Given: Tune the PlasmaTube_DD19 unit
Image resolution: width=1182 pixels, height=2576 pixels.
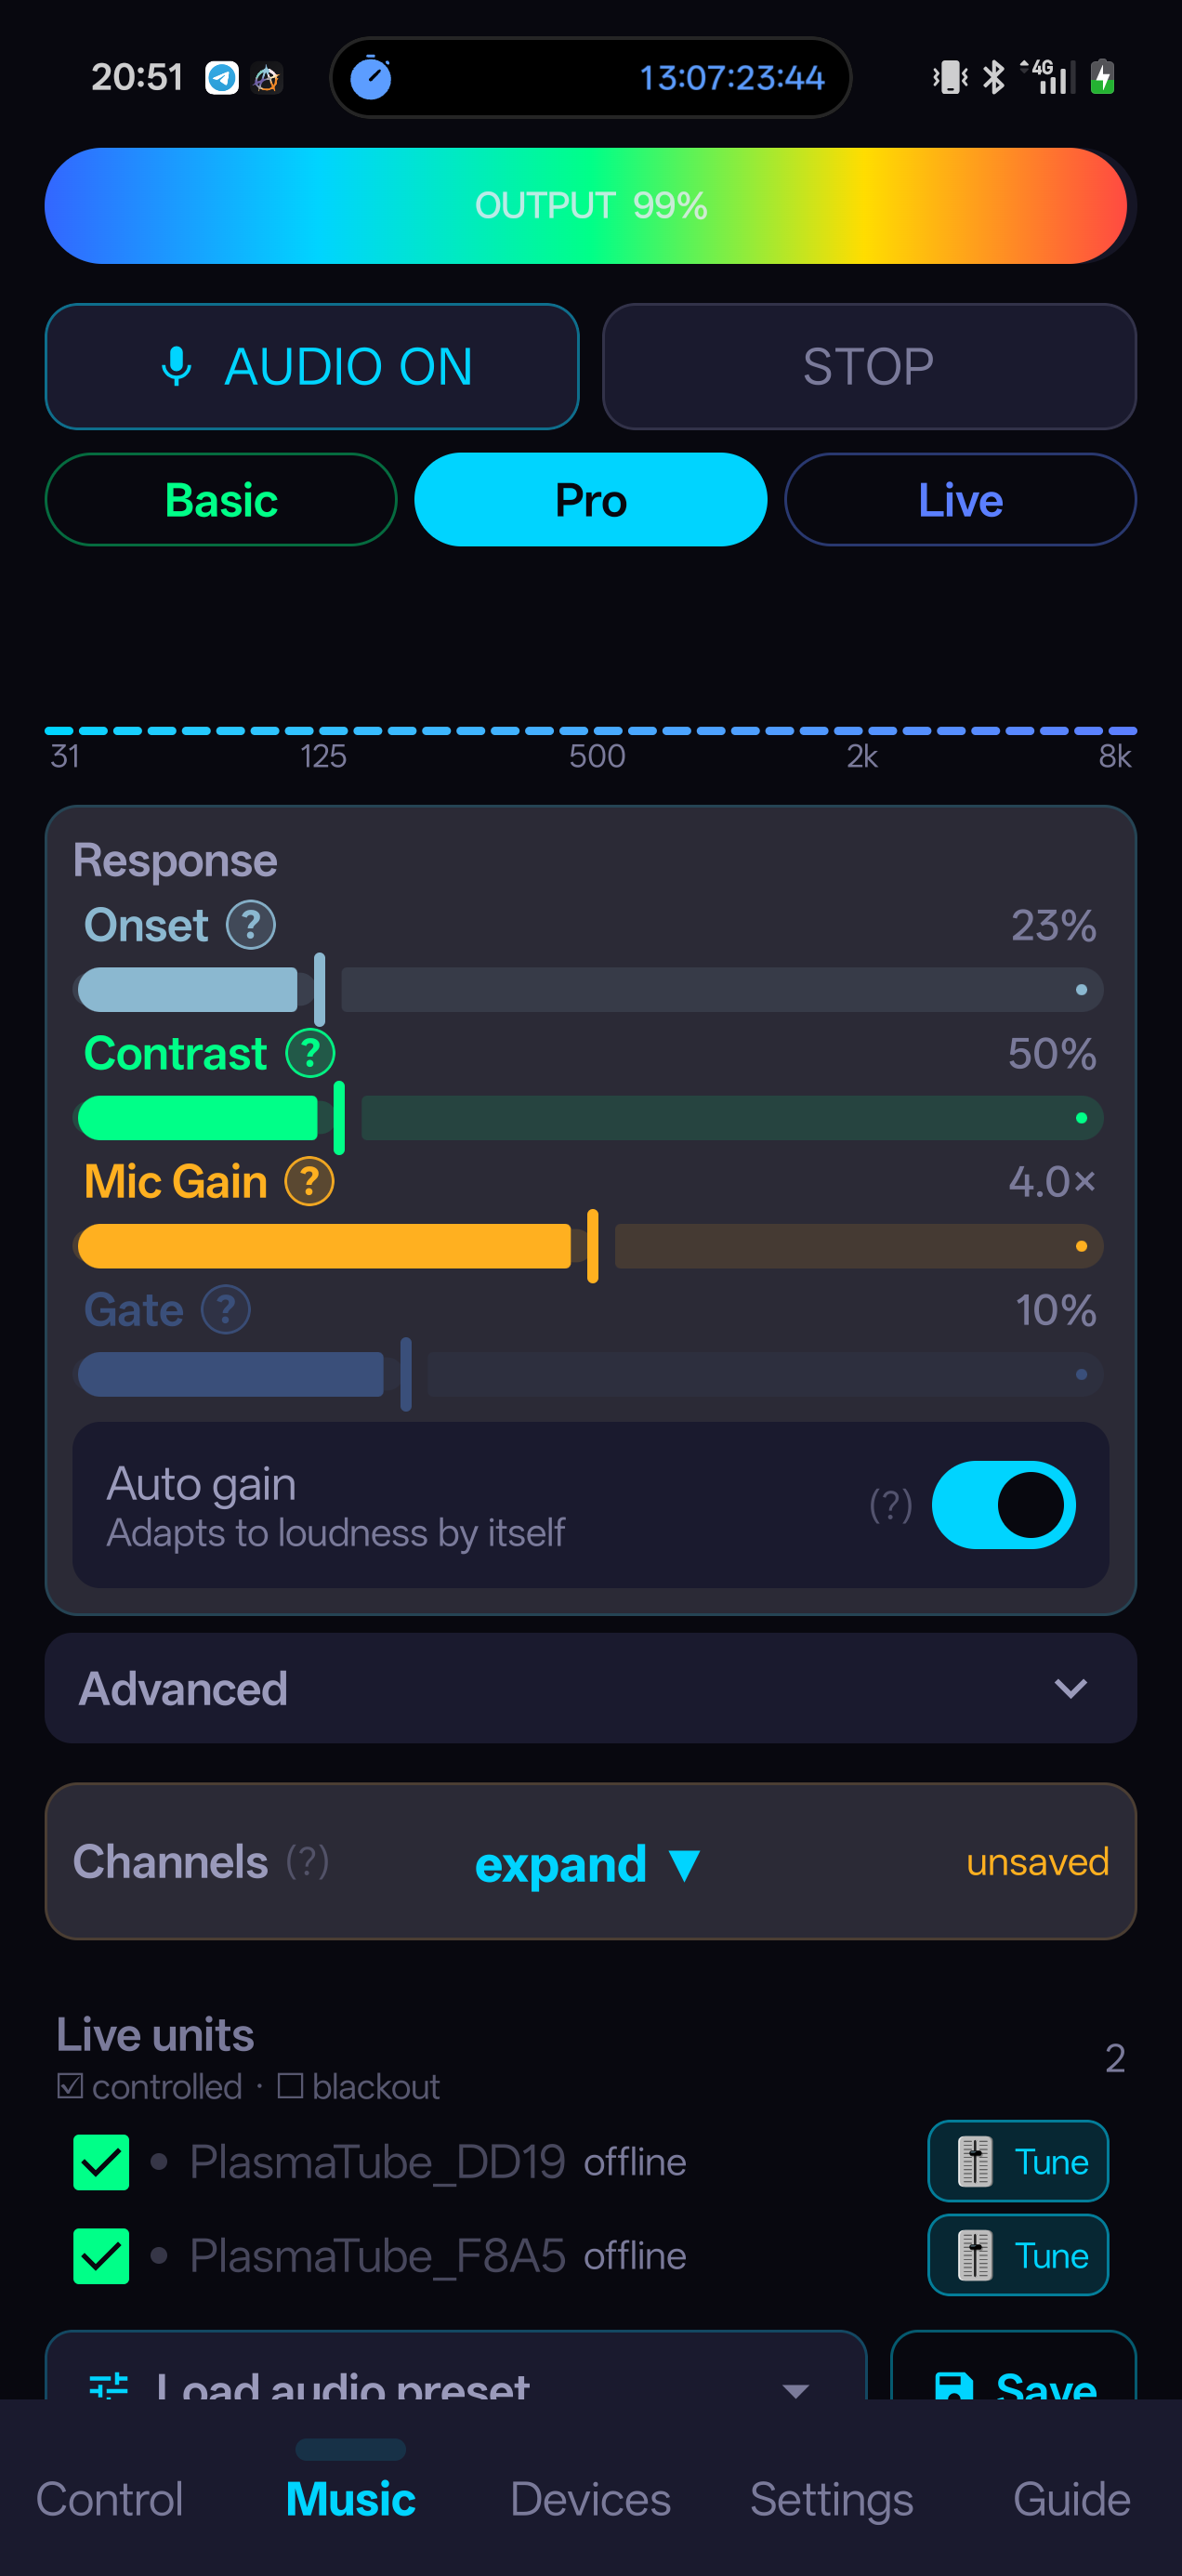Looking at the screenshot, I should pyautogui.click(x=1017, y=2161).
